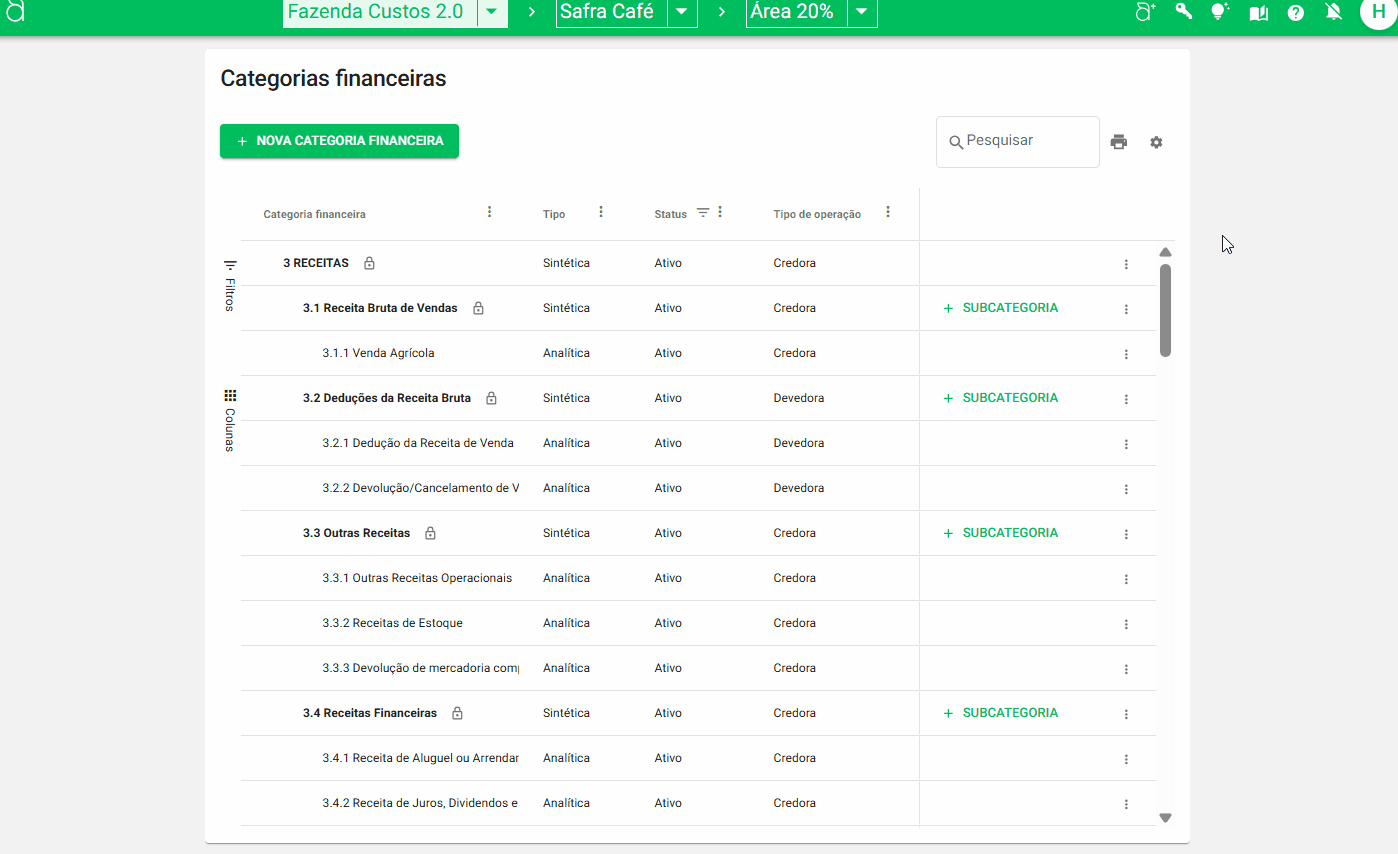Expand the Fazenda Custos 2.0 dropdown

coord(491,13)
